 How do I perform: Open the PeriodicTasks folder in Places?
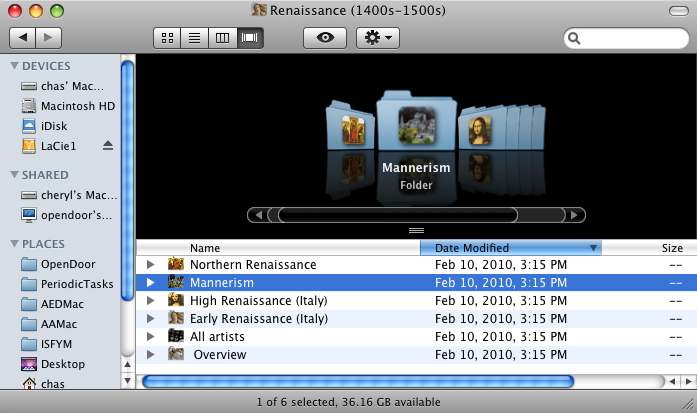[67, 284]
